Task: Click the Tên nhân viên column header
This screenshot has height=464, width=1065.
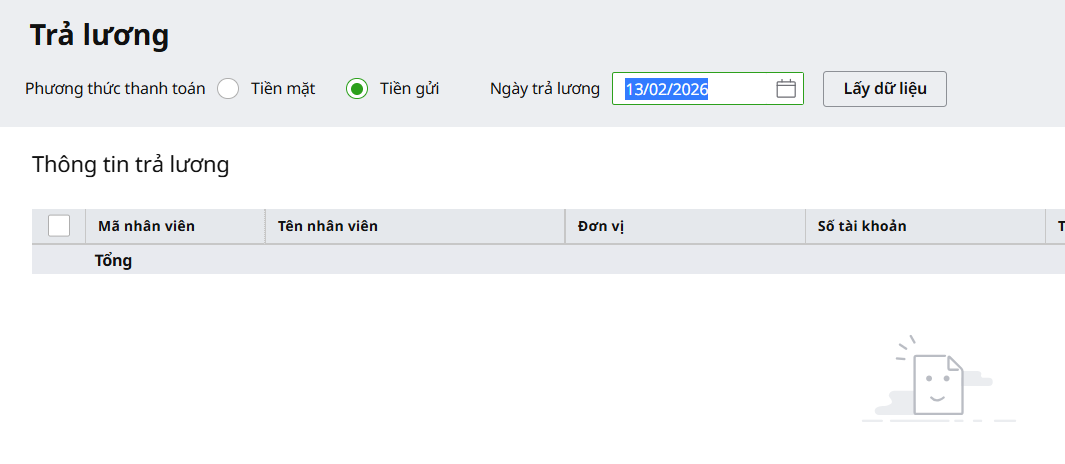Action: (328, 226)
